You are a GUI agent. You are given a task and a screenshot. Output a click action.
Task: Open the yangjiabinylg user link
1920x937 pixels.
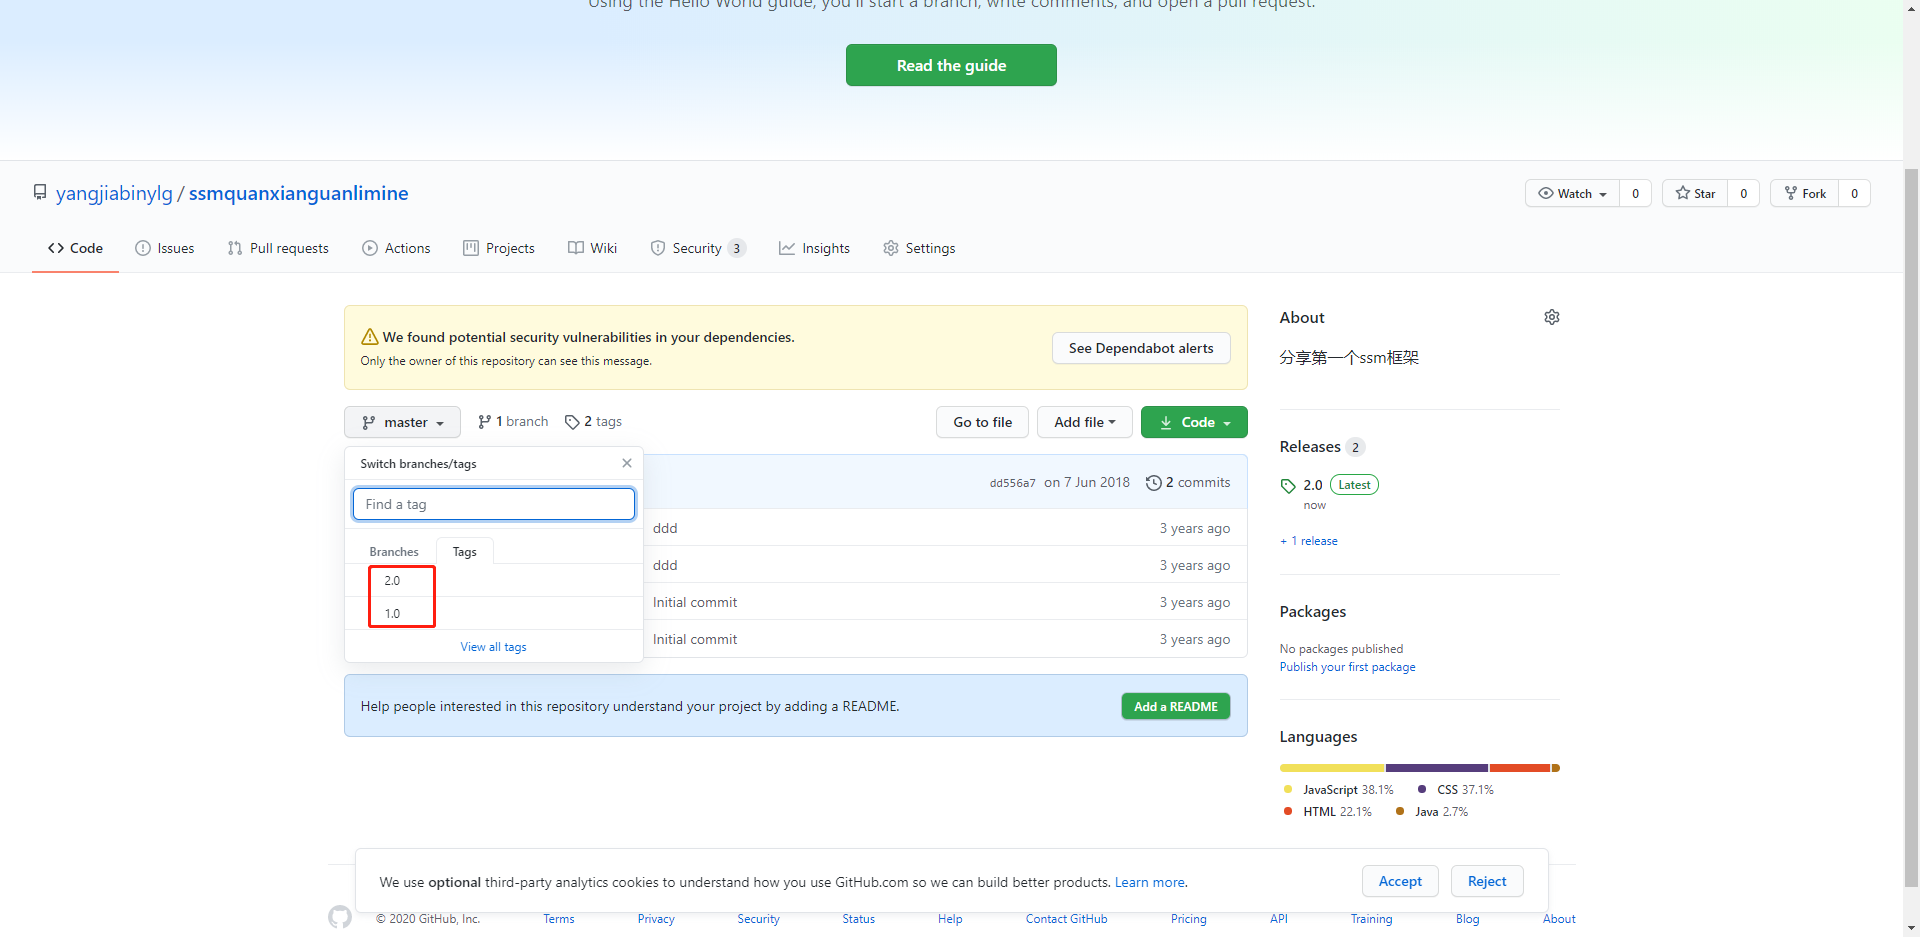[x=114, y=193]
